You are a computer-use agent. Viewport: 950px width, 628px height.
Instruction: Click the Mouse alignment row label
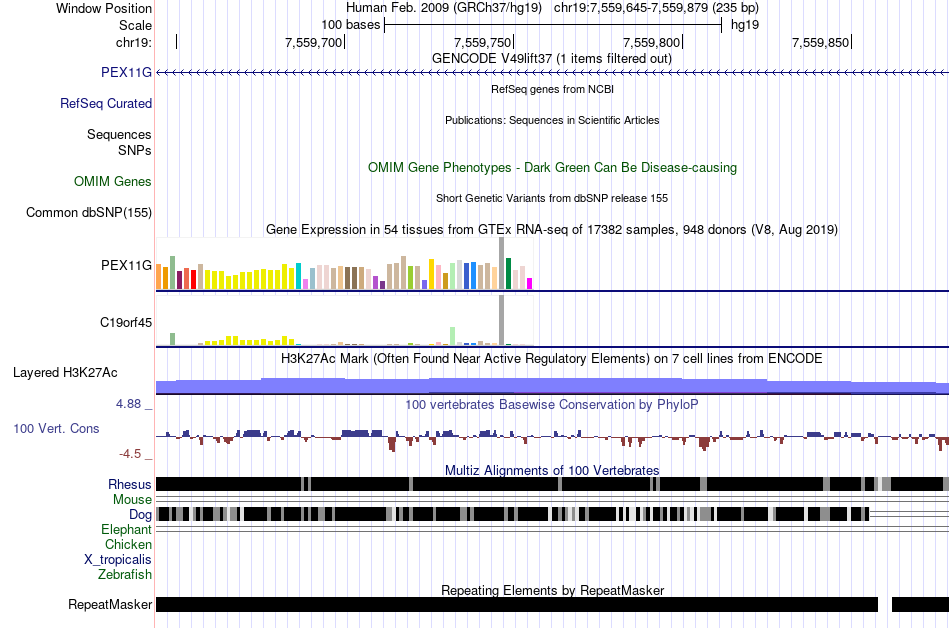pos(132,500)
